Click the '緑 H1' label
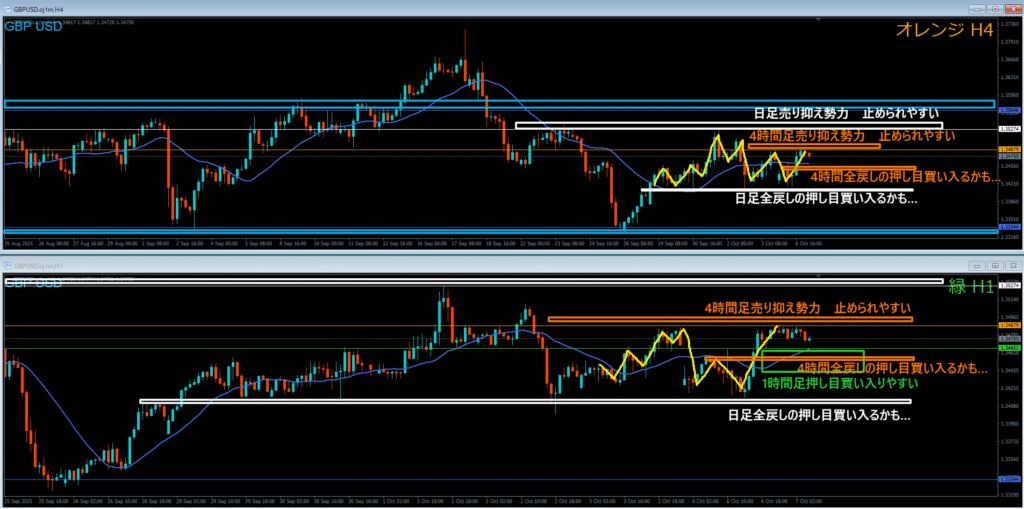1024x509 pixels. point(970,286)
